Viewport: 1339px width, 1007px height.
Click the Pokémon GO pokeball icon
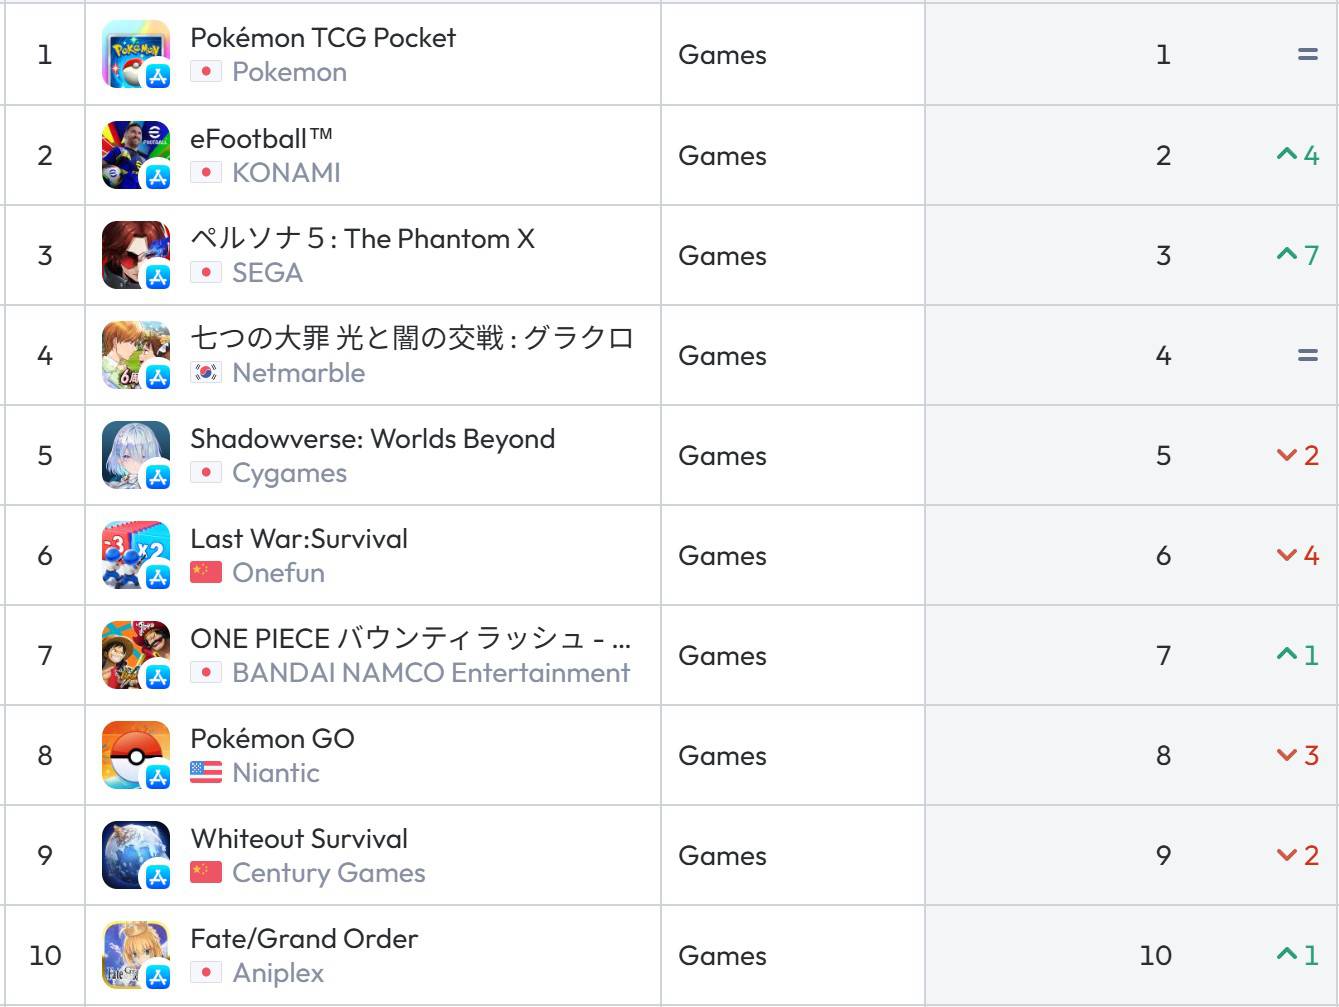click(x=136, y=755)
